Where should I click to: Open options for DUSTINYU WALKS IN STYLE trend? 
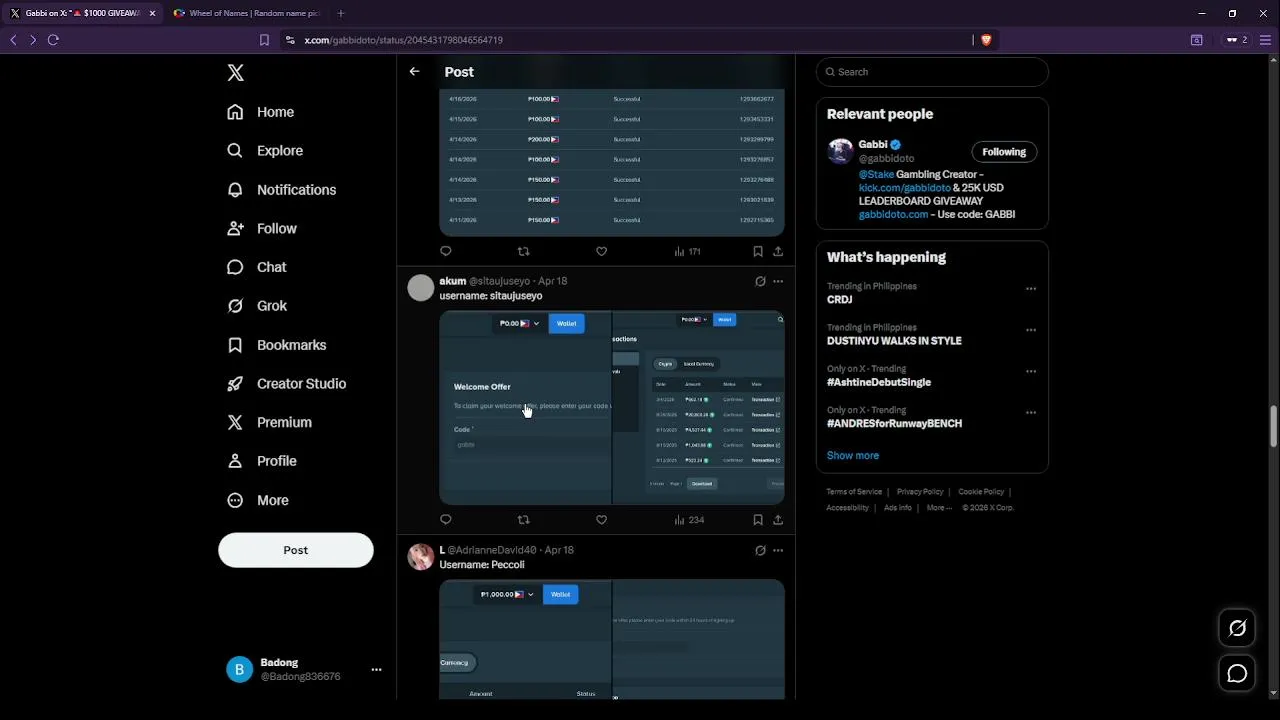coord(1031,330)
